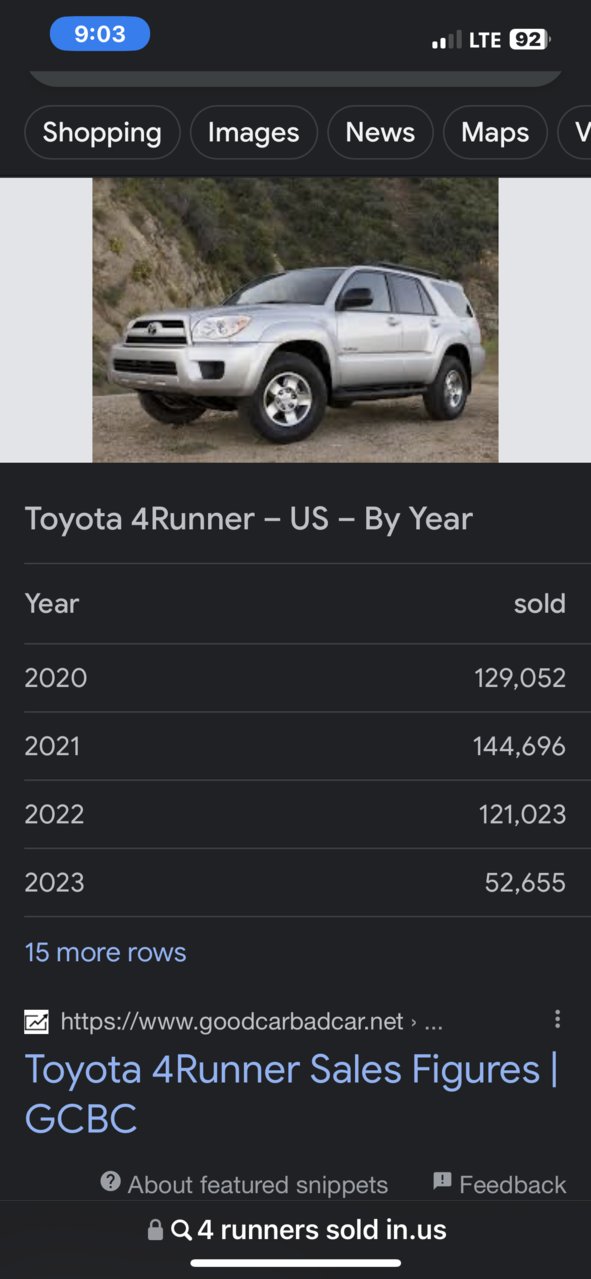The image size is (591, 1279).
Task: Tap the battery indicator showing 92
Action: [529, 40]
